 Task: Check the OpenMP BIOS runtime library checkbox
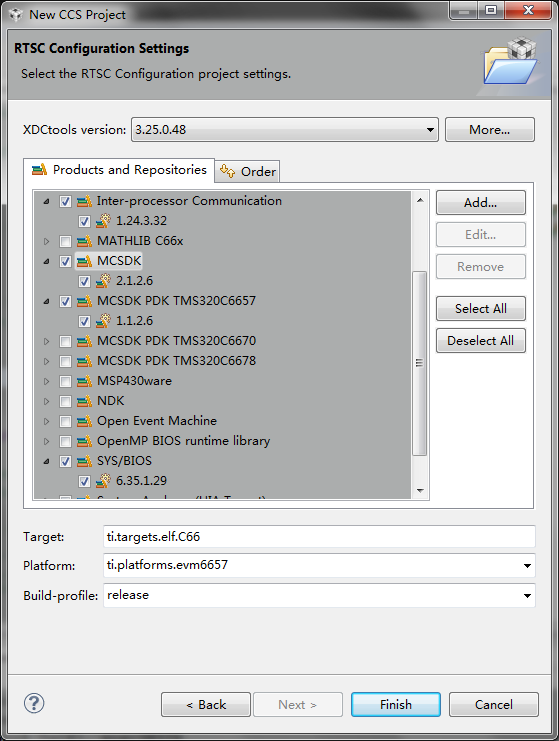click(x=65, y=441)
